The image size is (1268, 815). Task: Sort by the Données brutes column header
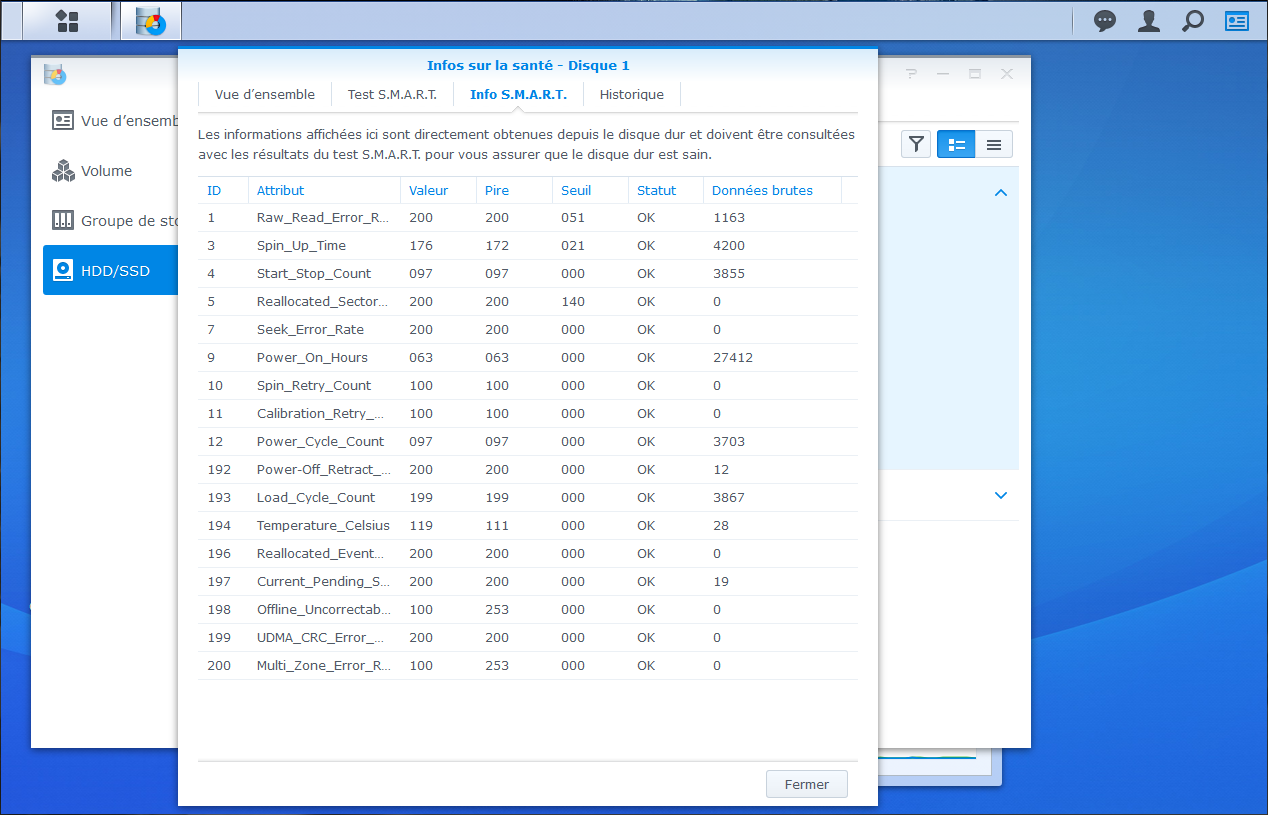(762, 190)
